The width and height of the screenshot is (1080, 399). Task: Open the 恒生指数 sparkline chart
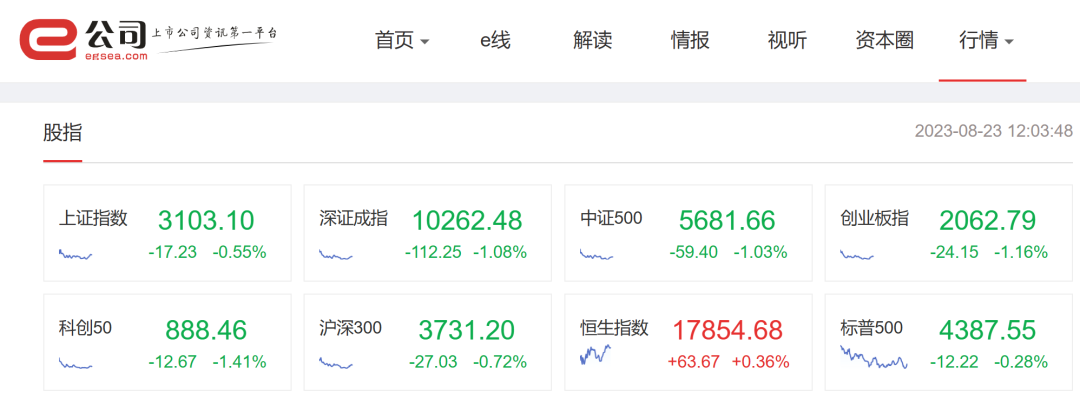[x=596, y=354]
